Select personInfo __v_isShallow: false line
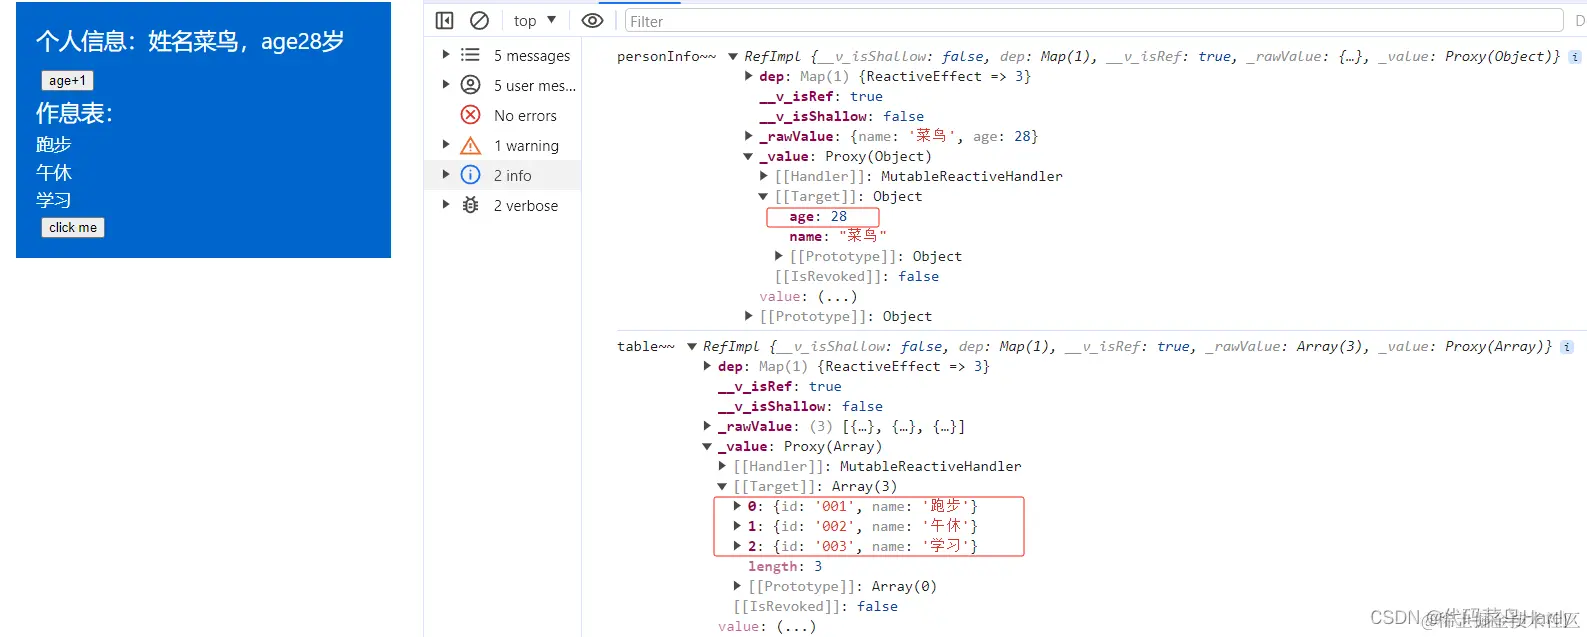Image resolution: width=1587 pixels, height=637 pixels. point(842,116)
